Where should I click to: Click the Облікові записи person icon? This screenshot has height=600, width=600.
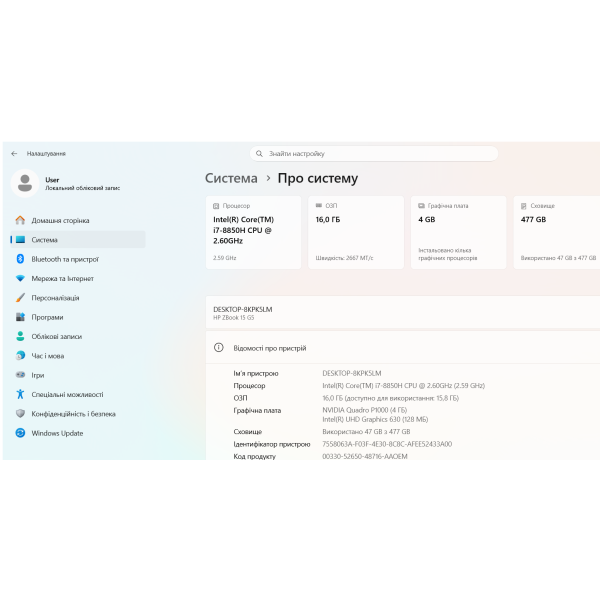tap(20, 336)
